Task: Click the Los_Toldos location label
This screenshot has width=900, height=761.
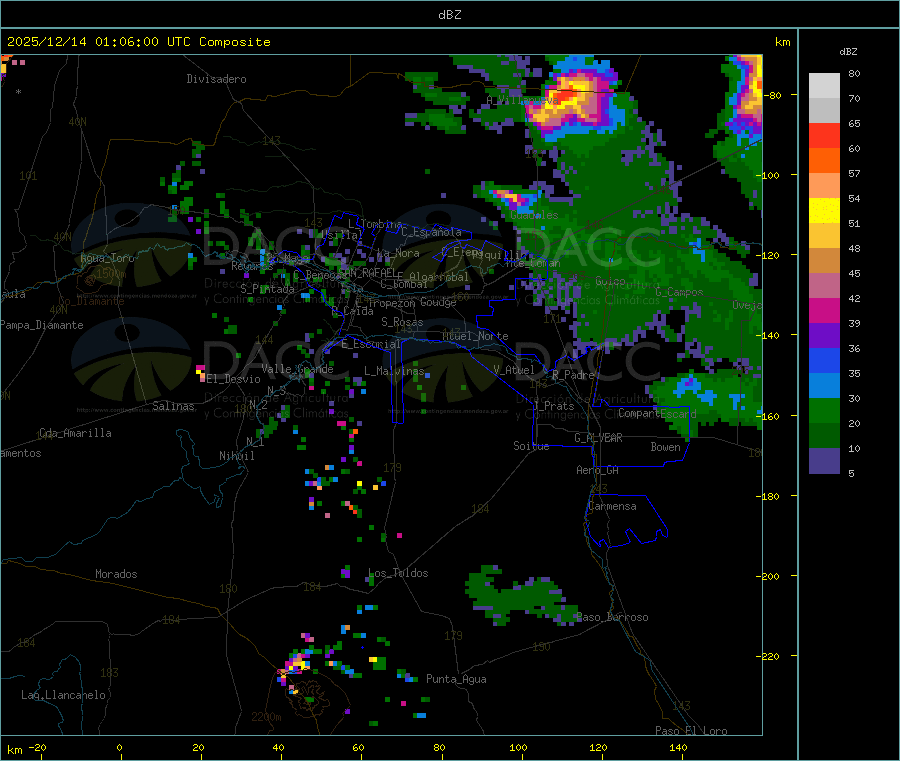Action: [x=398, y=573]
